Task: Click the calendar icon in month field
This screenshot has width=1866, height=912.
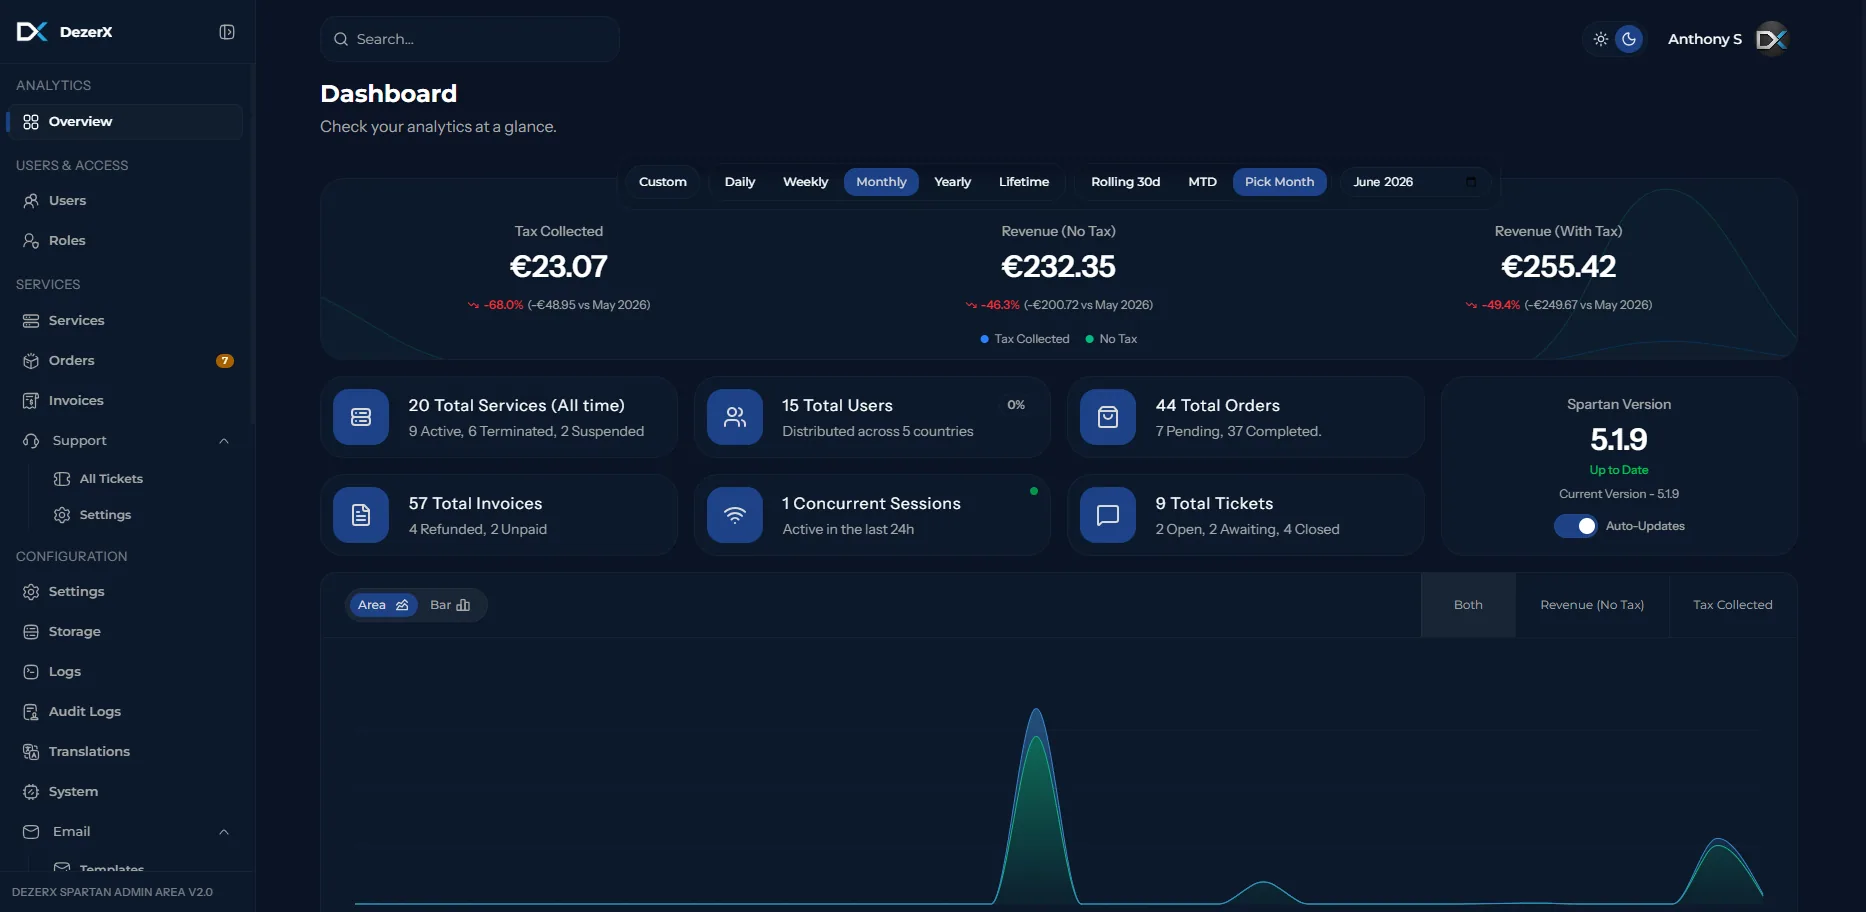Action: [x=1471, y=182]
